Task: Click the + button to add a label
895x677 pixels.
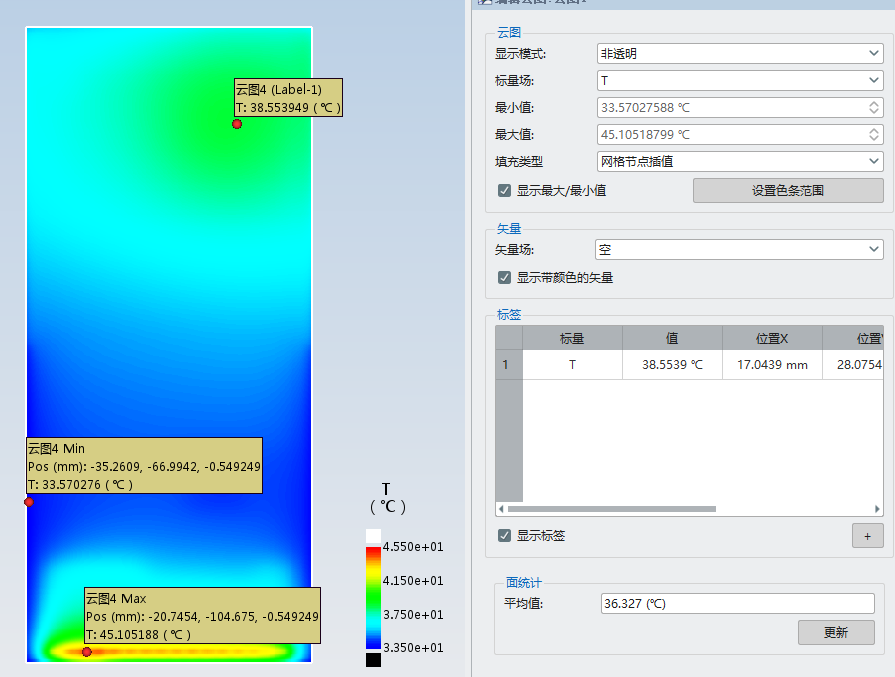Action: [868, 536]
